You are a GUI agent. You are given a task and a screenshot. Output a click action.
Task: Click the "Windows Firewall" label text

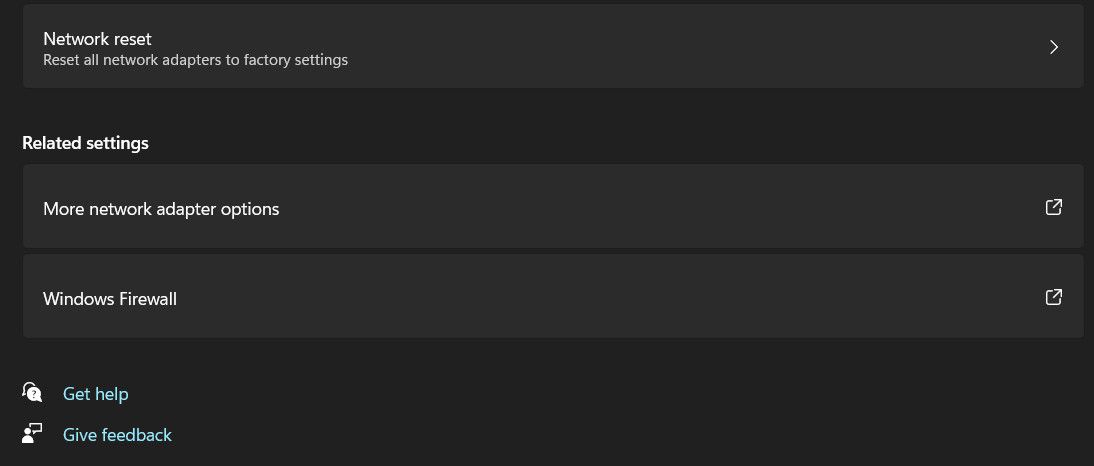coord(110,299)
